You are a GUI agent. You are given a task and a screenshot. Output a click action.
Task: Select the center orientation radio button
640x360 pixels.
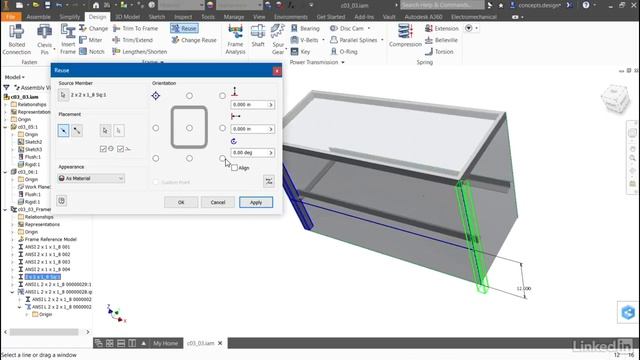[189, 128]
